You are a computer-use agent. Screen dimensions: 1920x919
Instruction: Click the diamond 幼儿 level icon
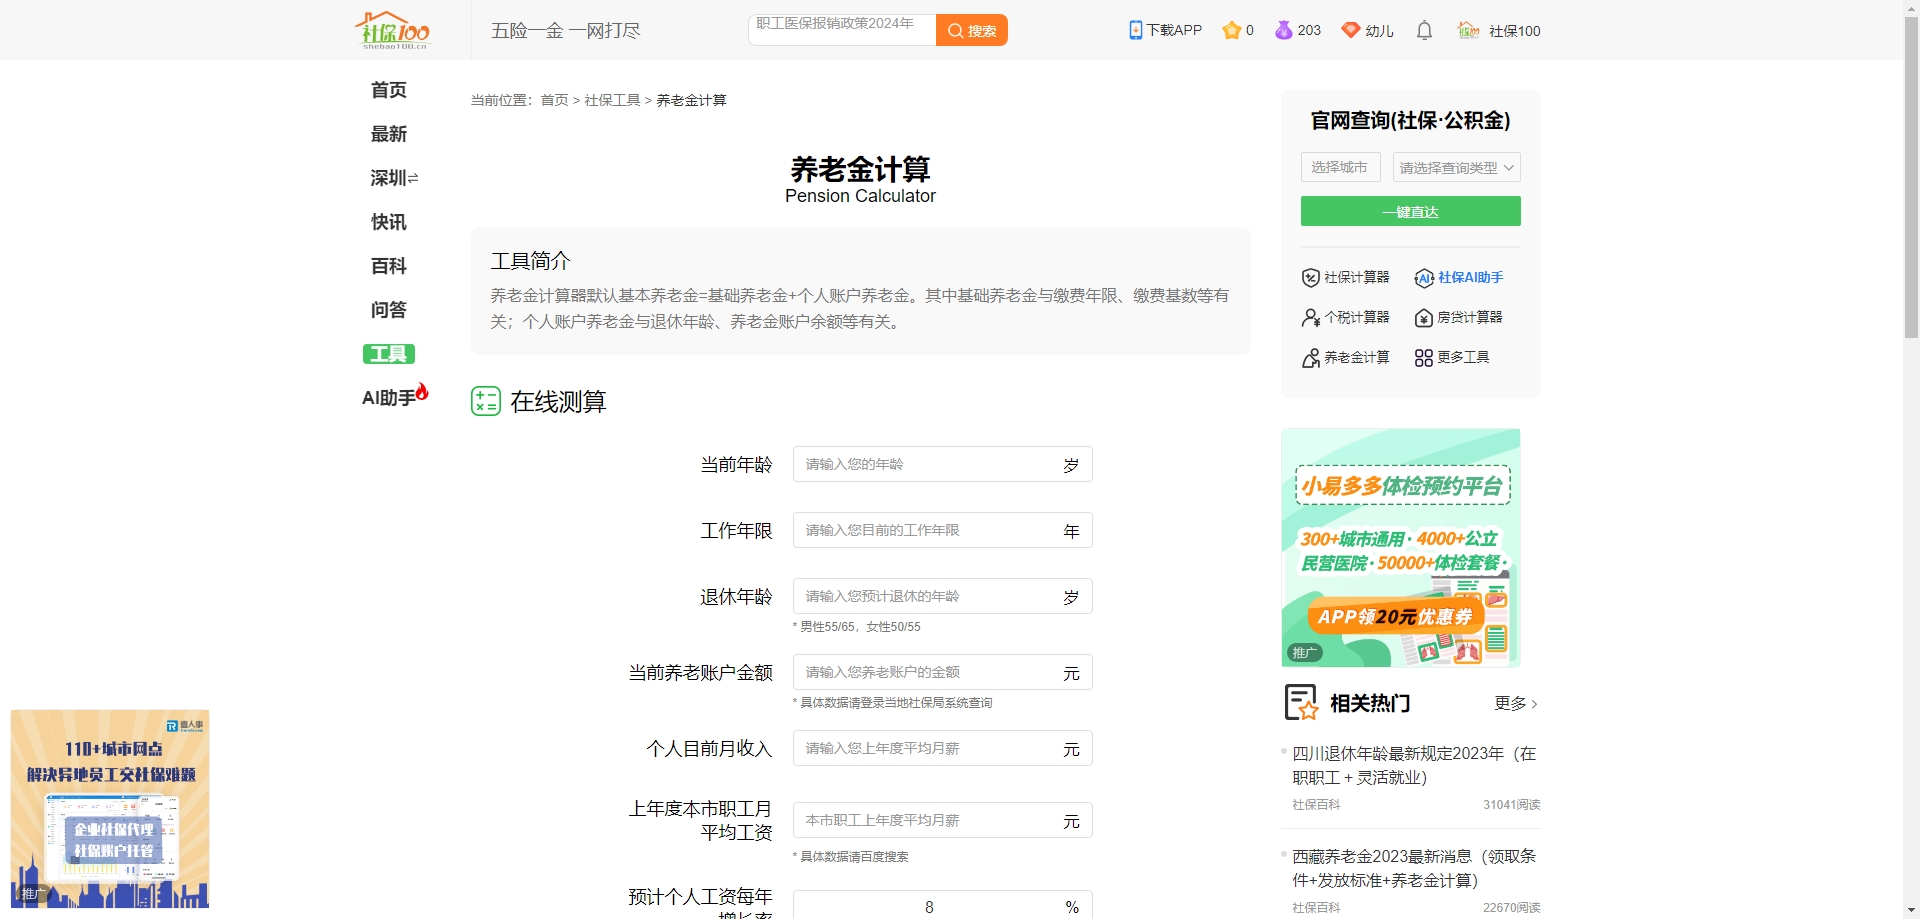click(1350, 30)
